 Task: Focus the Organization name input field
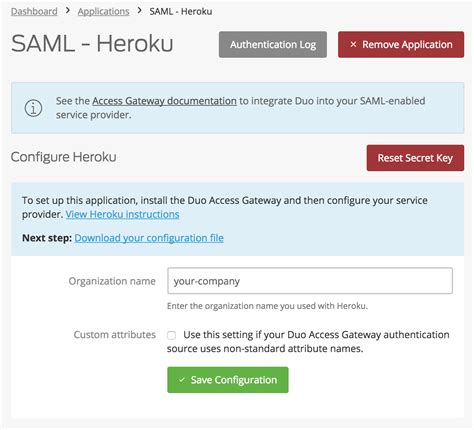tap(310, 281)
